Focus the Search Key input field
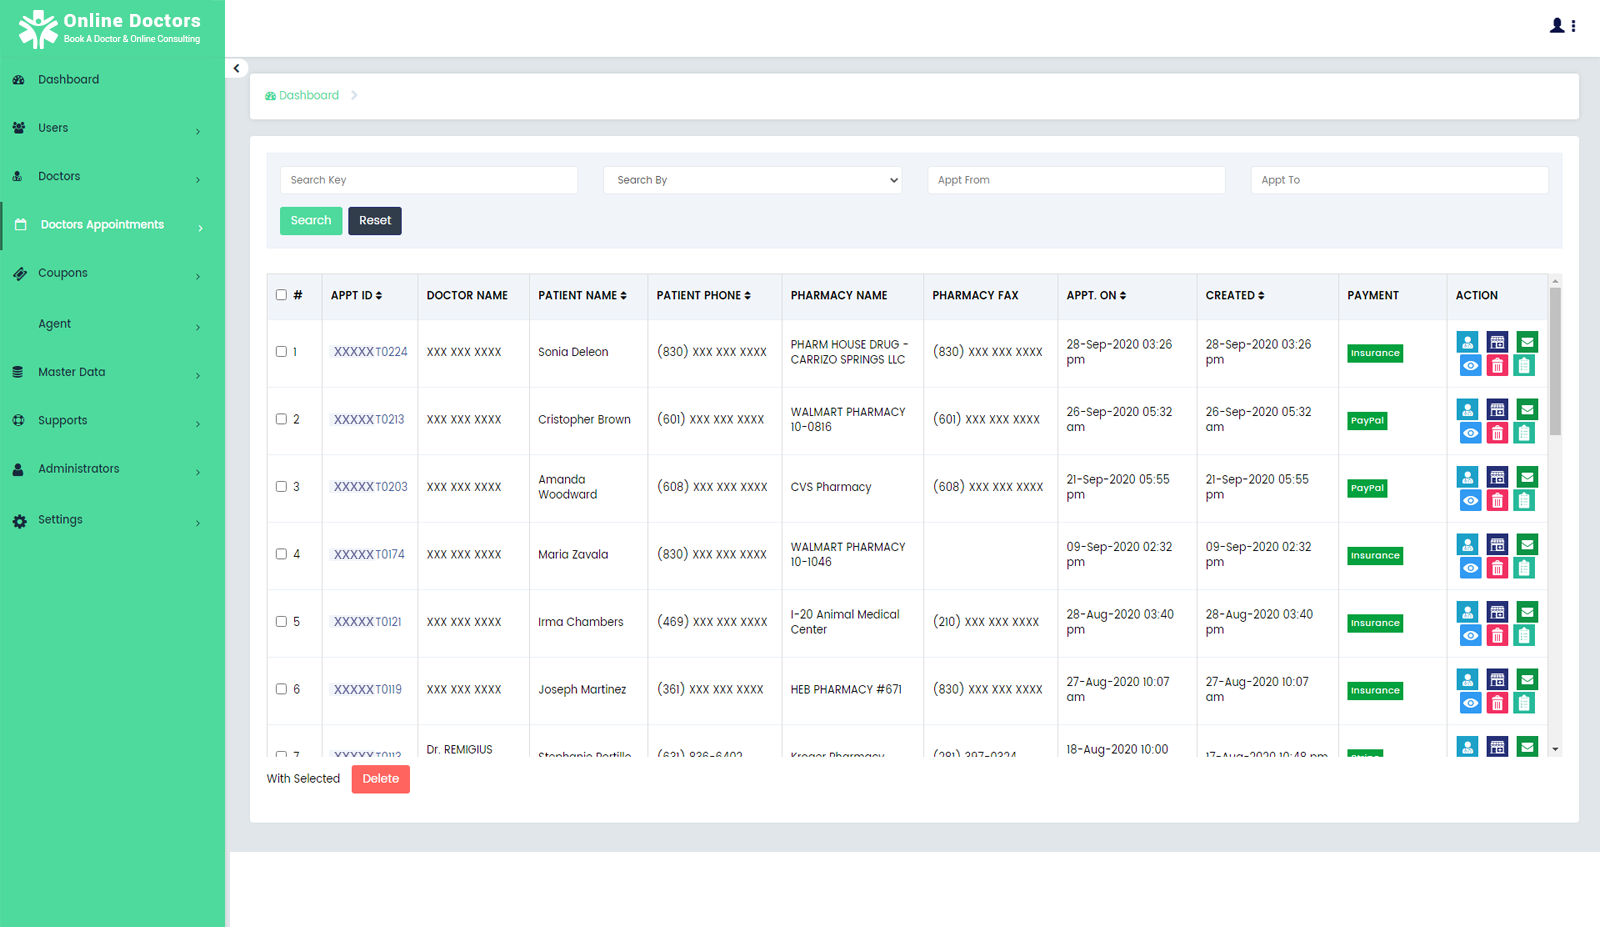The image size is (1600, 927). pos(429,180)
